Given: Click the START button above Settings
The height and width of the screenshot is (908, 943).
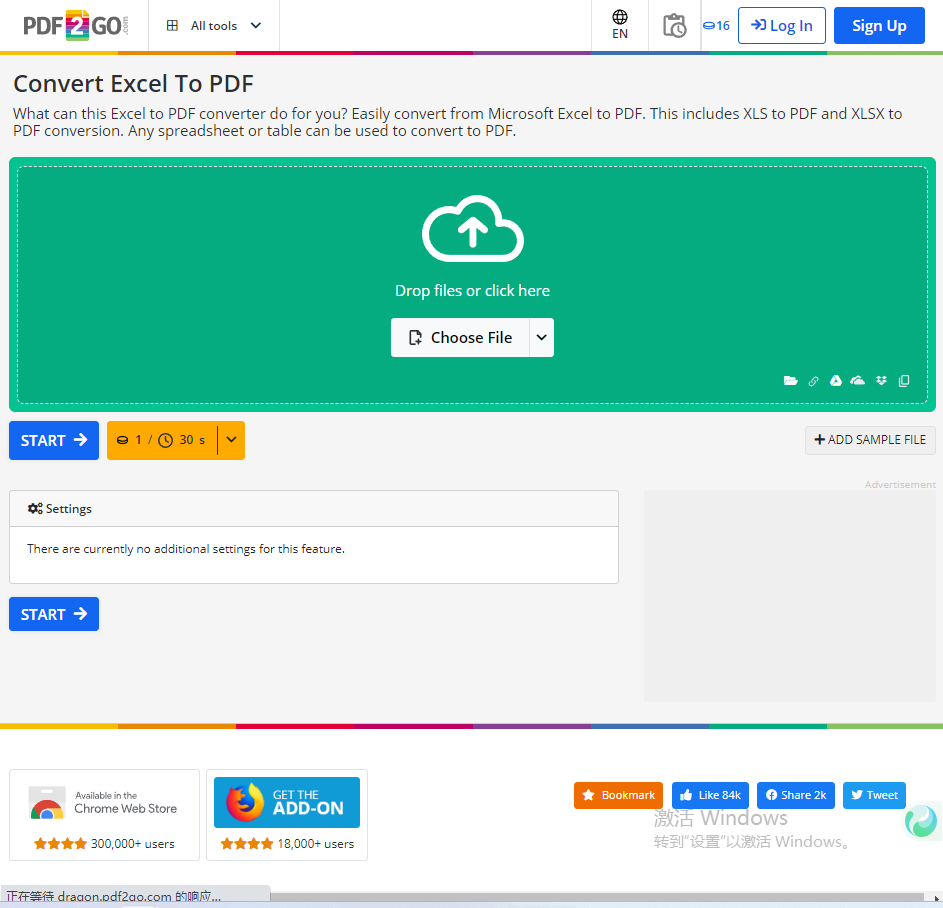Looking at the screenshot, I should point(54,440).
